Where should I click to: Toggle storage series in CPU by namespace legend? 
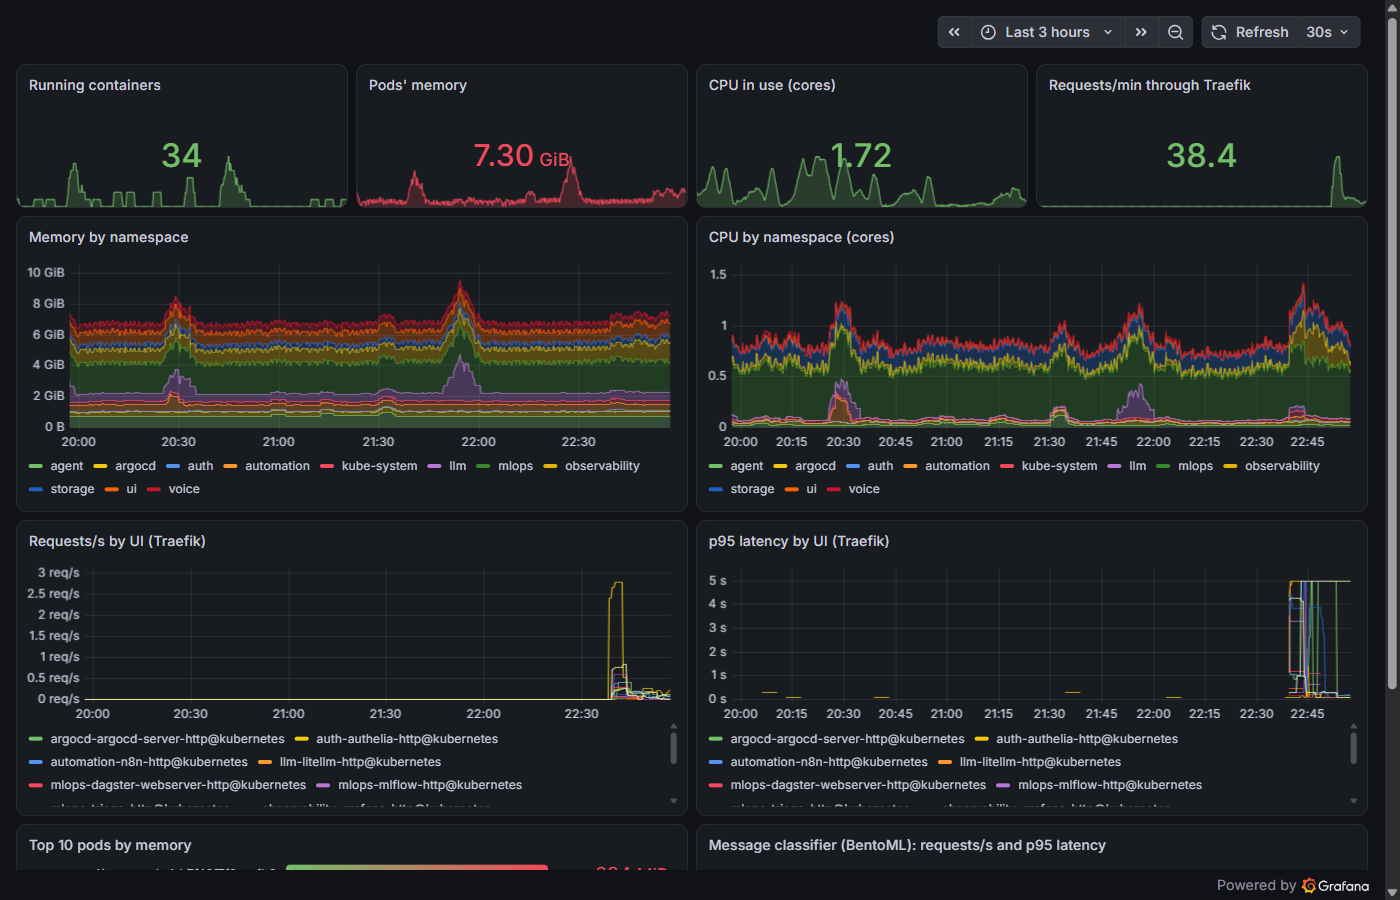tap(752, 489)
